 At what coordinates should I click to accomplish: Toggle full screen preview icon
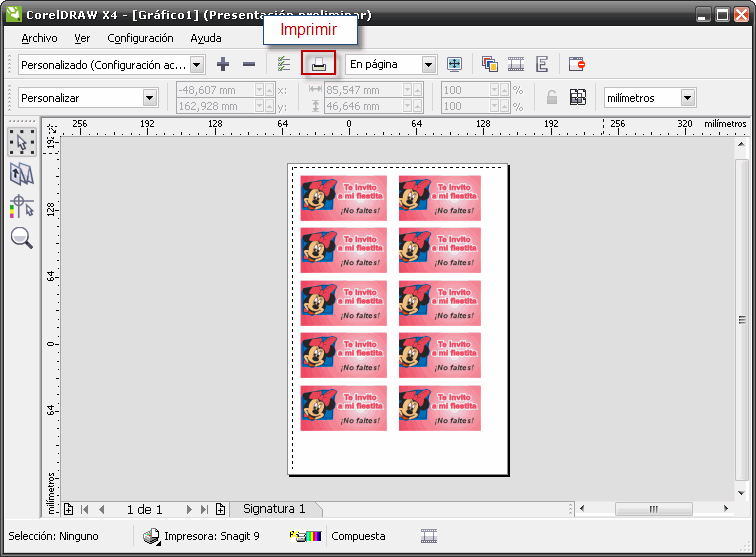click(454, 64)
